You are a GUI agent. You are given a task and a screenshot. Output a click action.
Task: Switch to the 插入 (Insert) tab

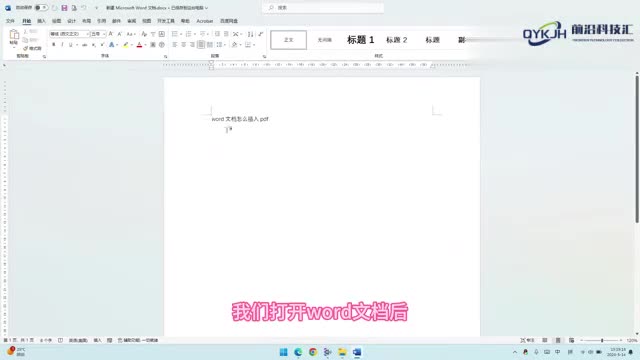(41, 21)
